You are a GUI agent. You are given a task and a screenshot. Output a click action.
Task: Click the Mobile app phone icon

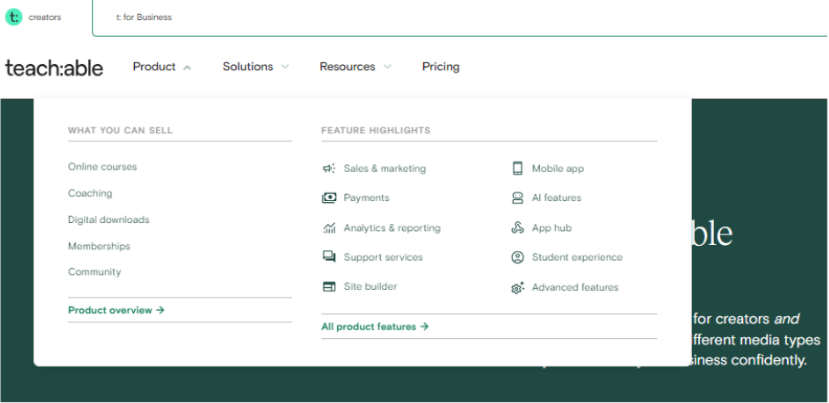tap(518, 169)
